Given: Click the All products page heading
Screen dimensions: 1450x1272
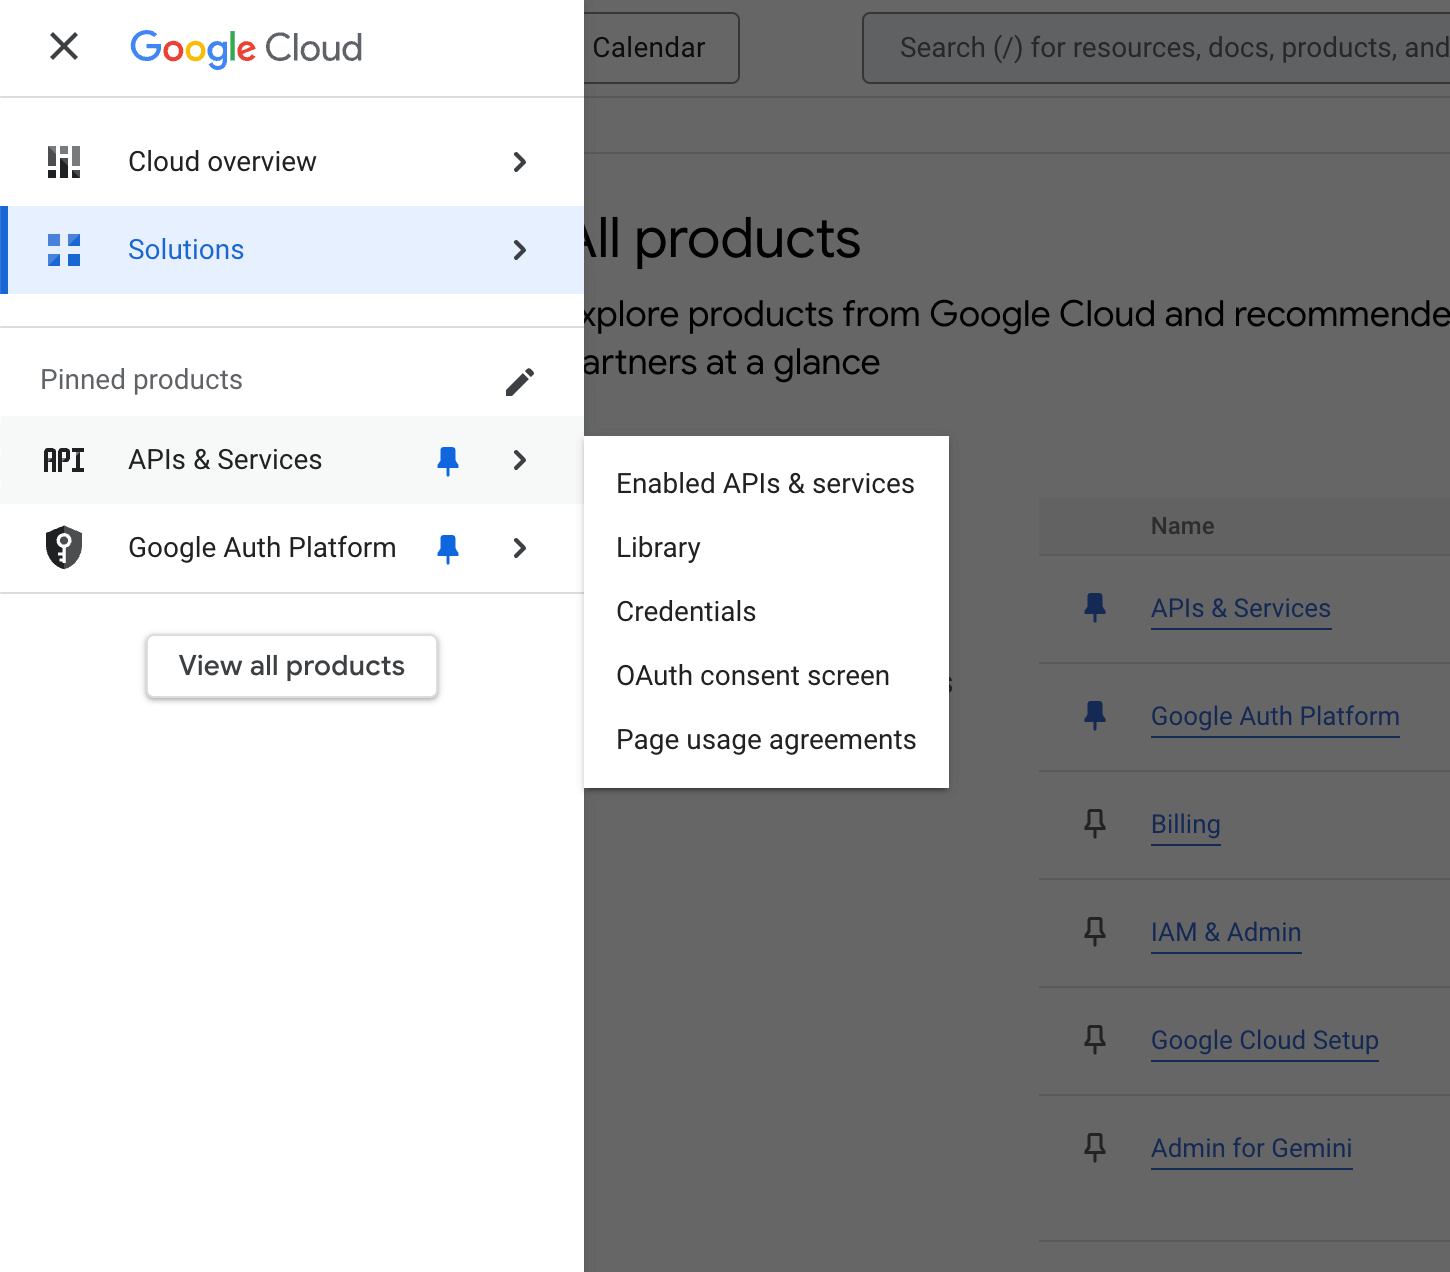Looking at the screenshot, I should click(722, 240).
